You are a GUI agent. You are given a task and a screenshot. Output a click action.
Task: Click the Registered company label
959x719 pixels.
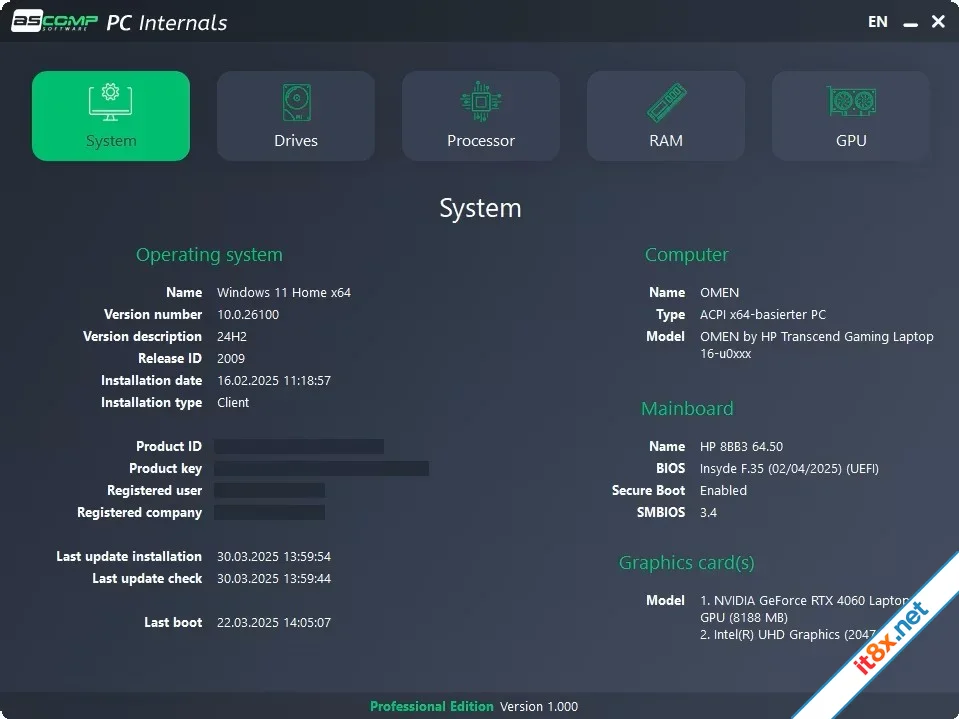click(x=139, y=512)
